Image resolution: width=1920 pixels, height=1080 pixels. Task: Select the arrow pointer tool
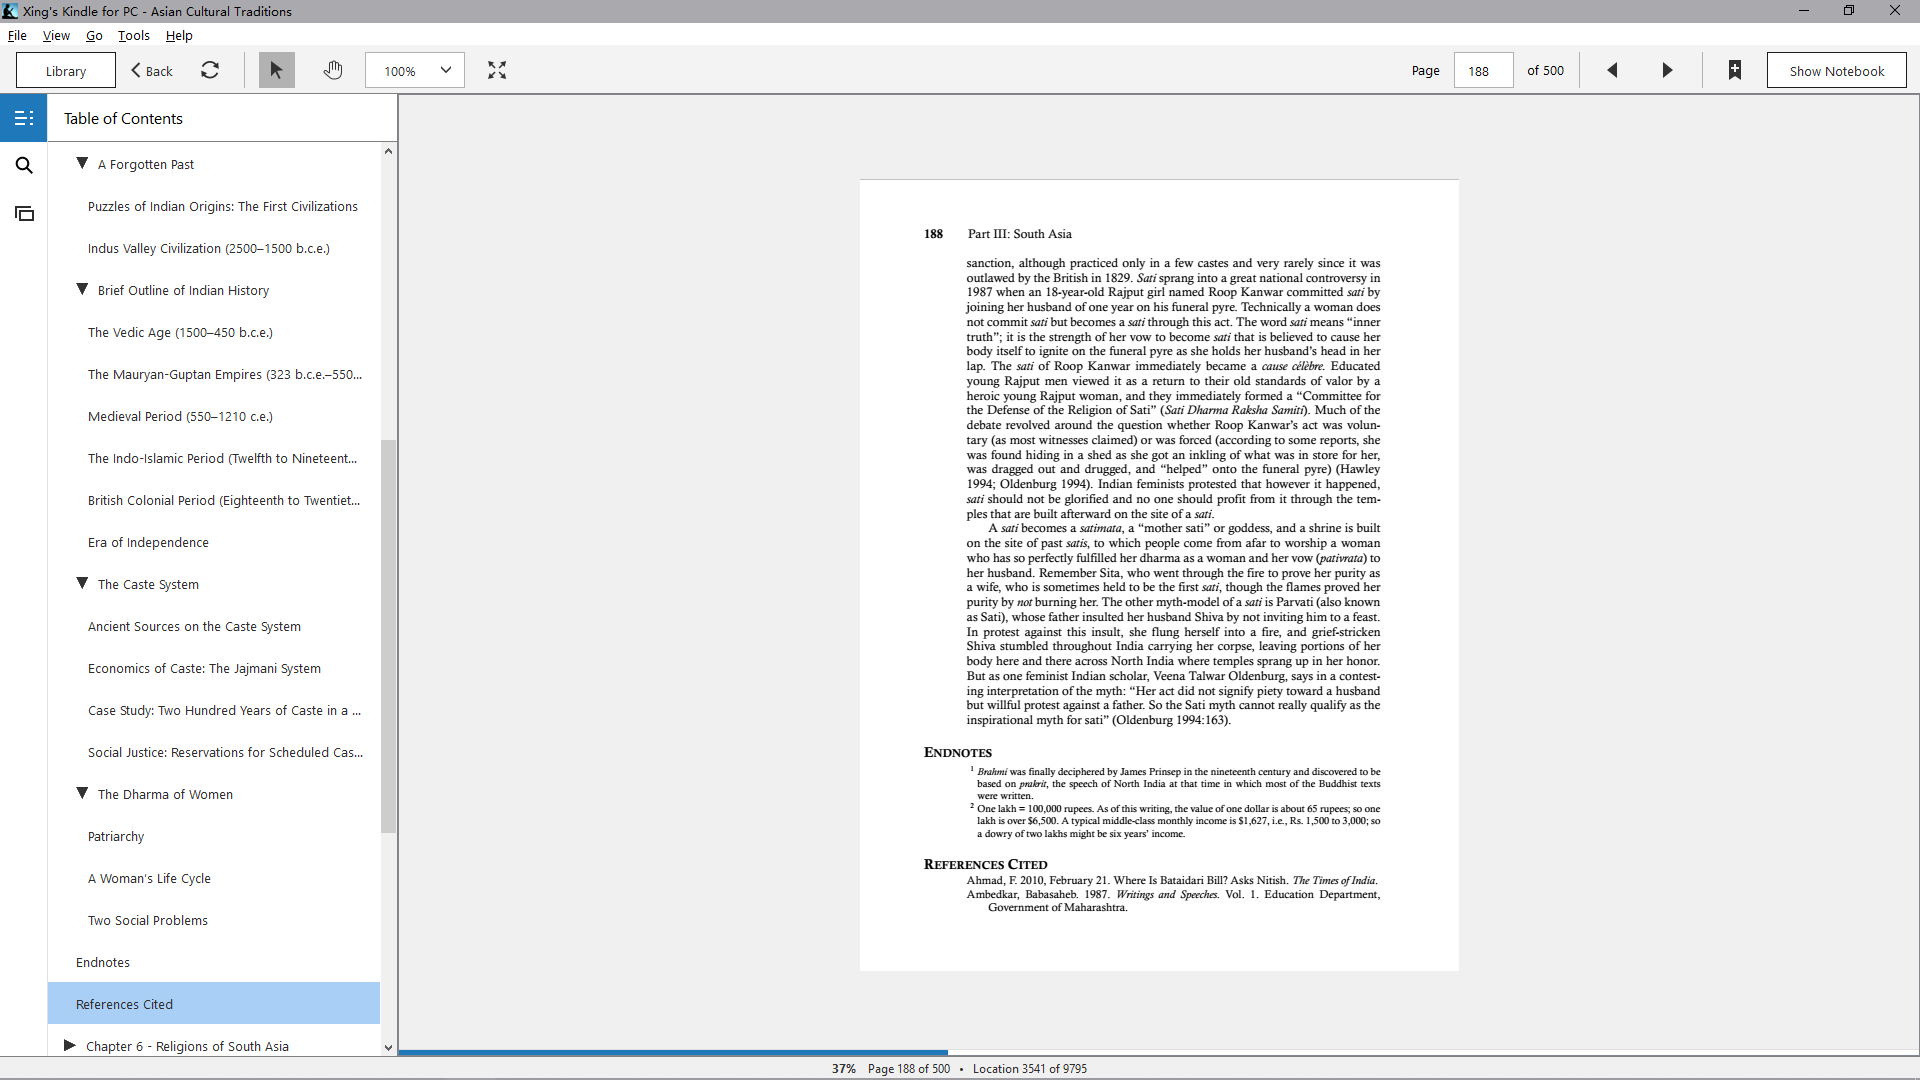[x=277, y=70]
